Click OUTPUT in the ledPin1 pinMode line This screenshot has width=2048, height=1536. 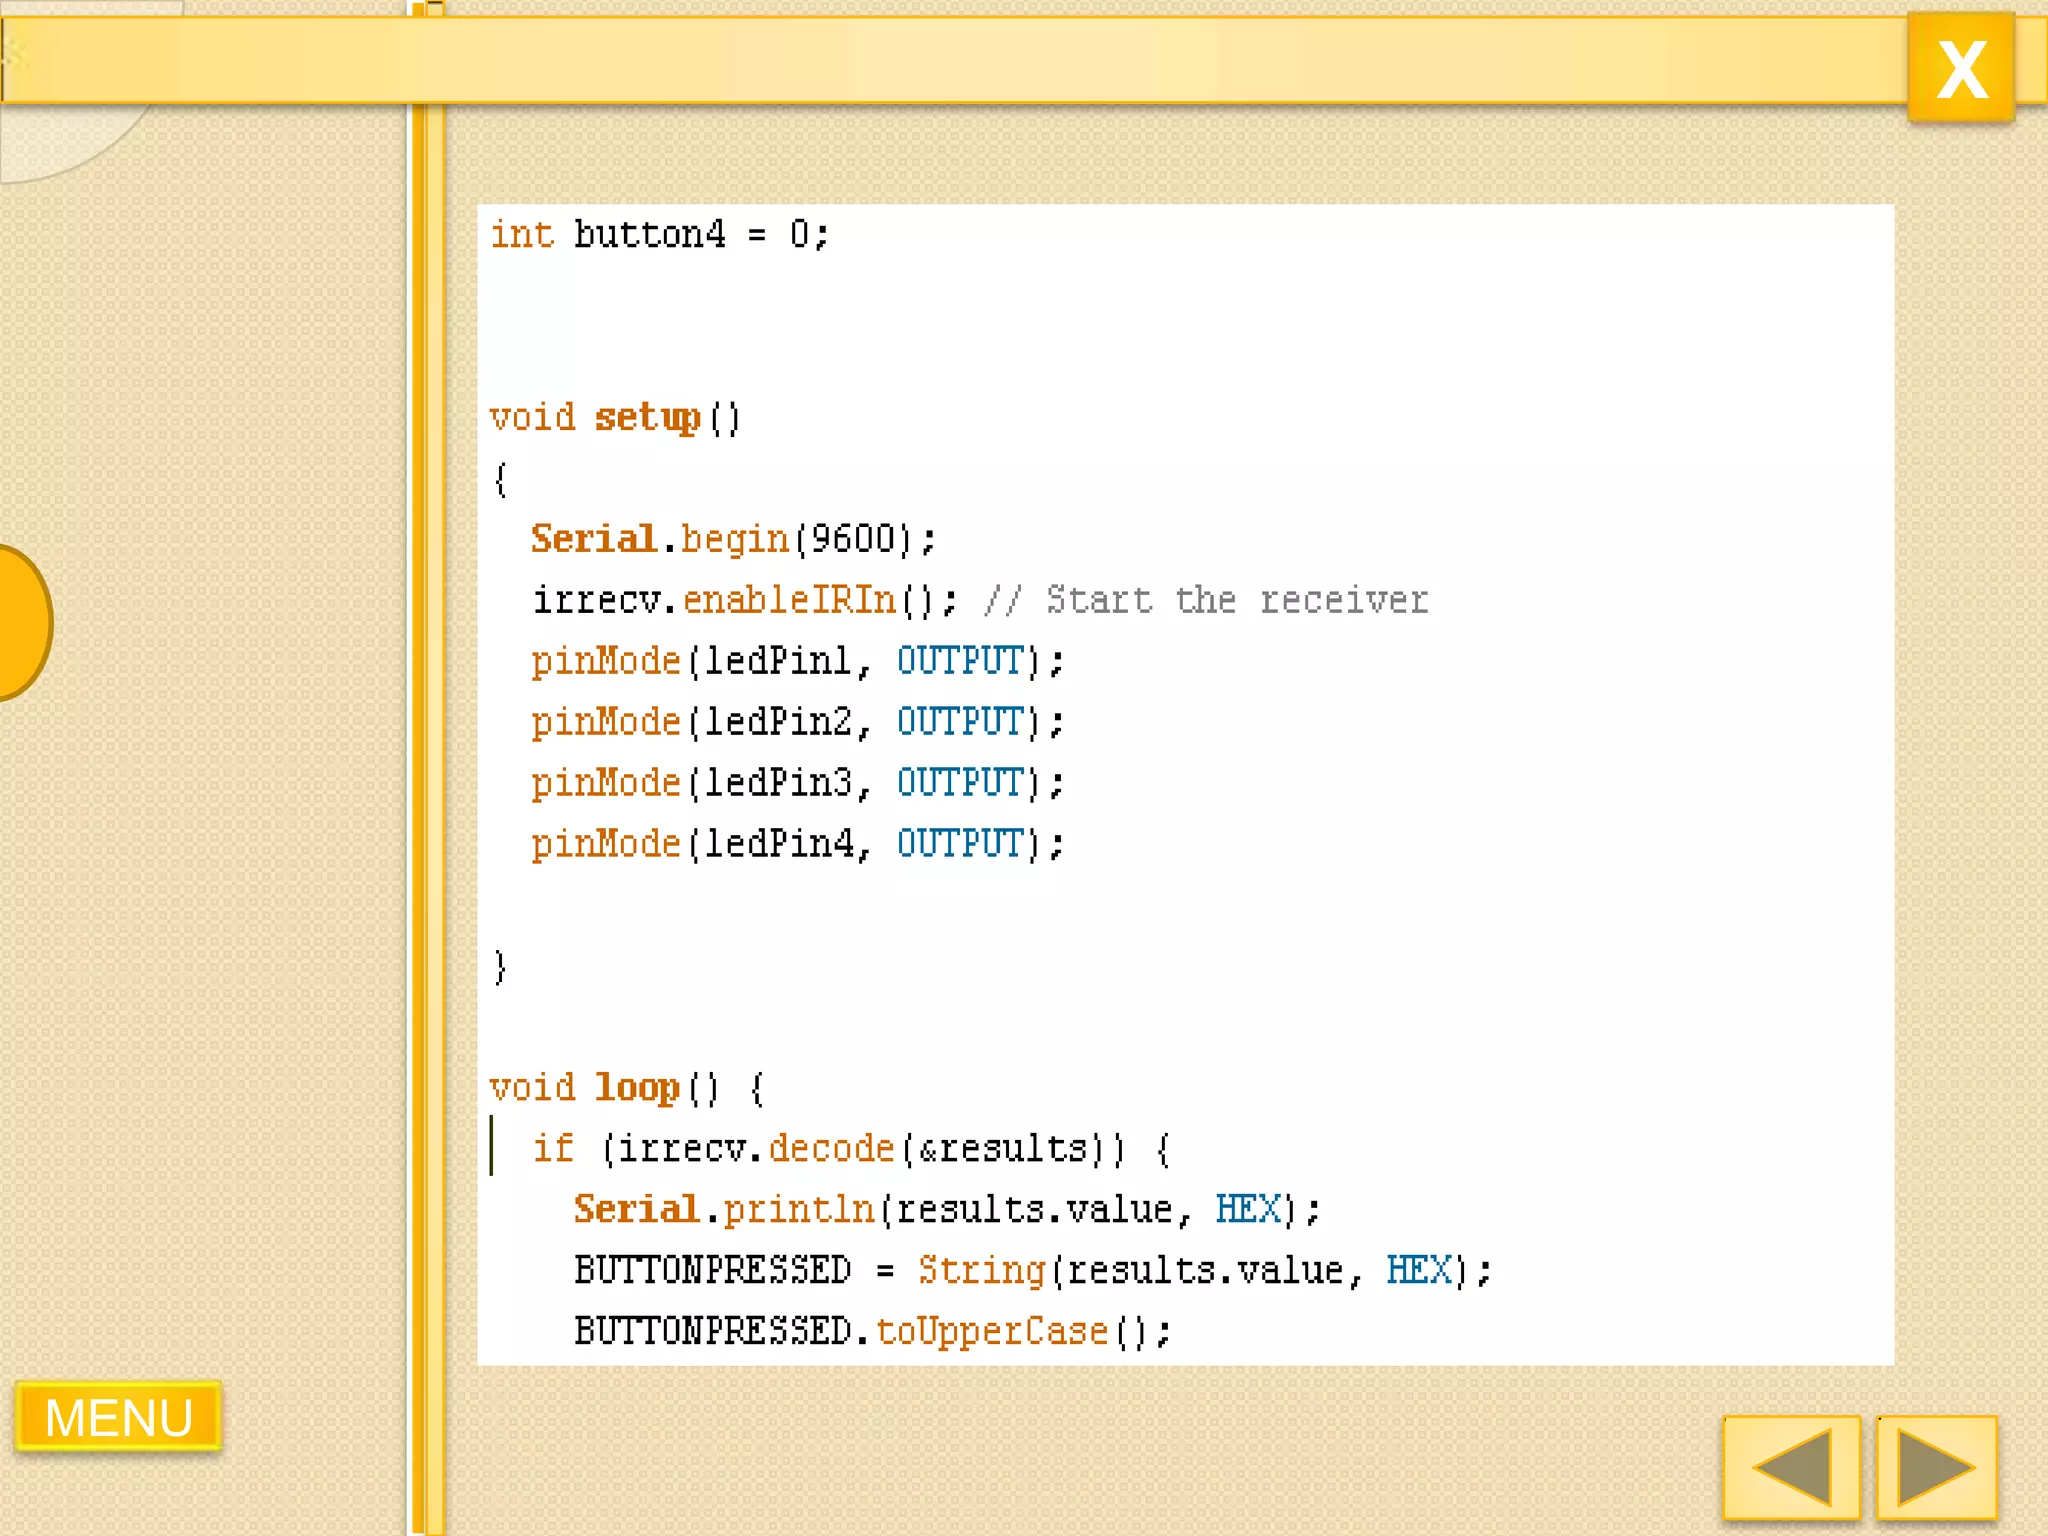click(x=960, y=662)
